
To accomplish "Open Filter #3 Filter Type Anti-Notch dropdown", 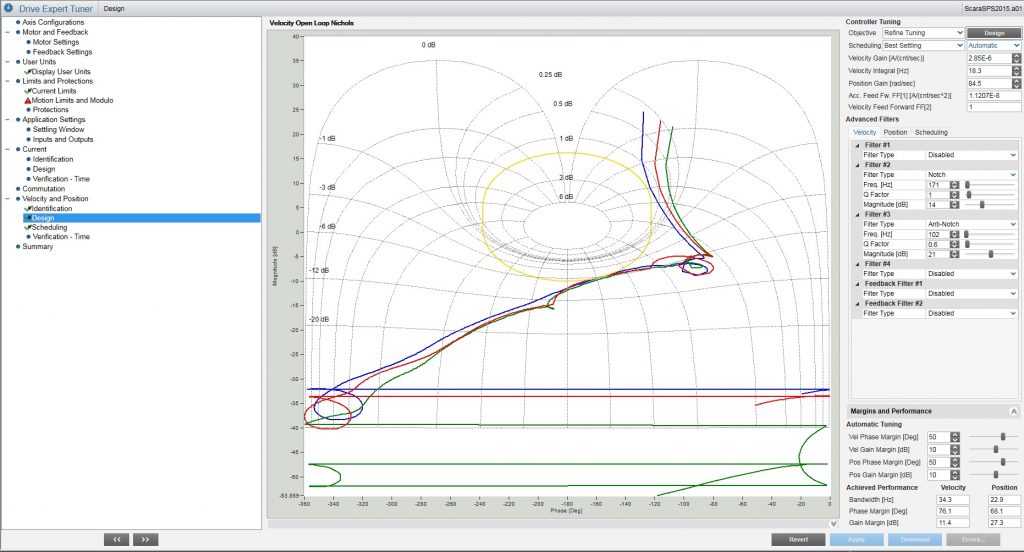I will click(x=970, y=224).
